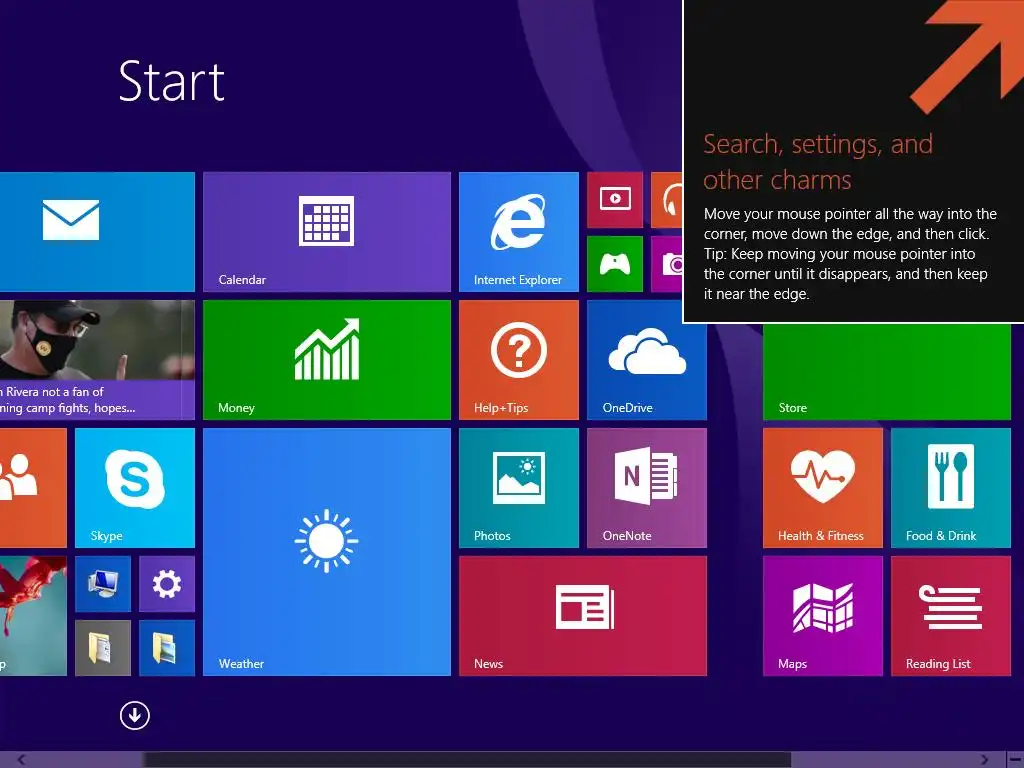This screenshot has width=1024, height=768.
Task: Open the red Video tile
Action: pos(615,200)
